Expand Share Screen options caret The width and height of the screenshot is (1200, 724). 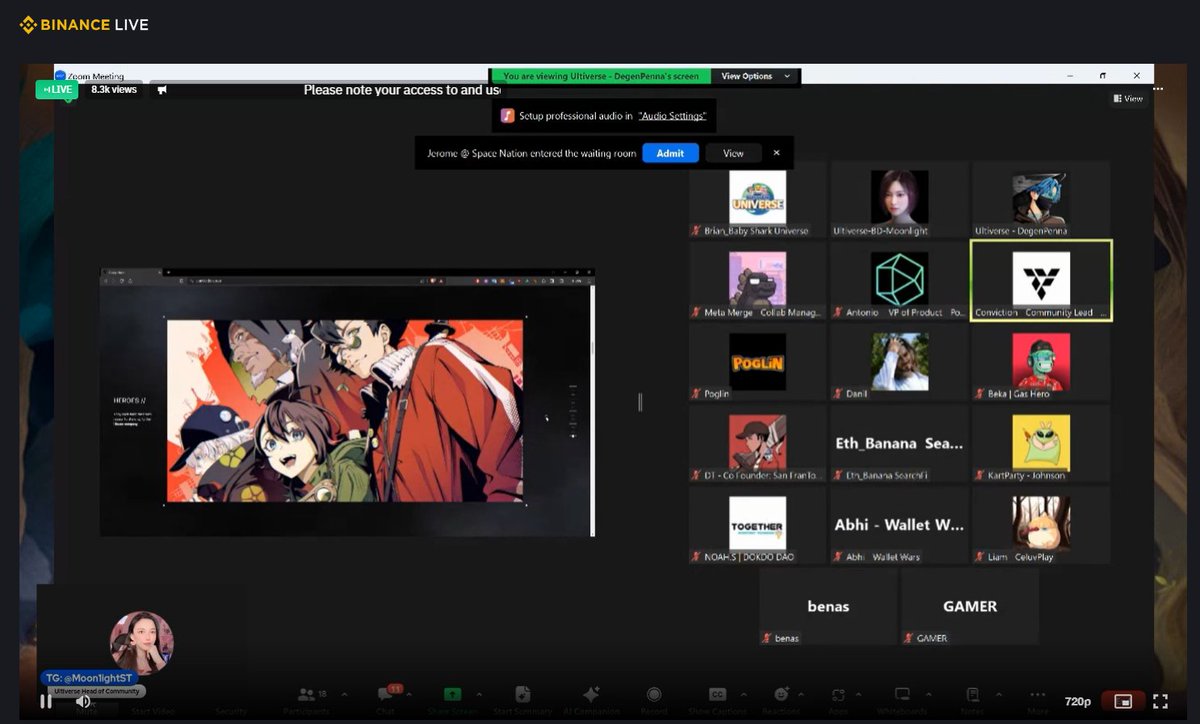coord(478,693)
